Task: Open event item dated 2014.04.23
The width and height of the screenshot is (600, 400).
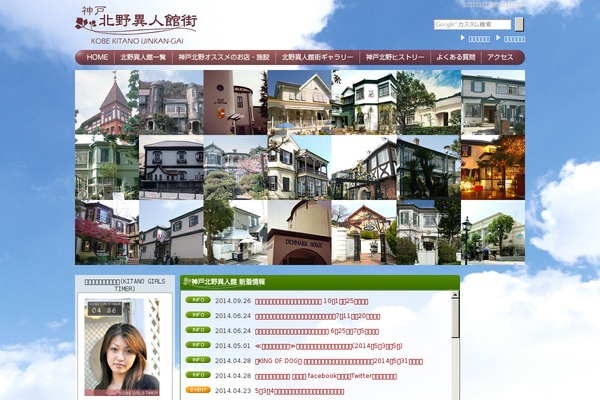Action: click(x=299, y=391)
